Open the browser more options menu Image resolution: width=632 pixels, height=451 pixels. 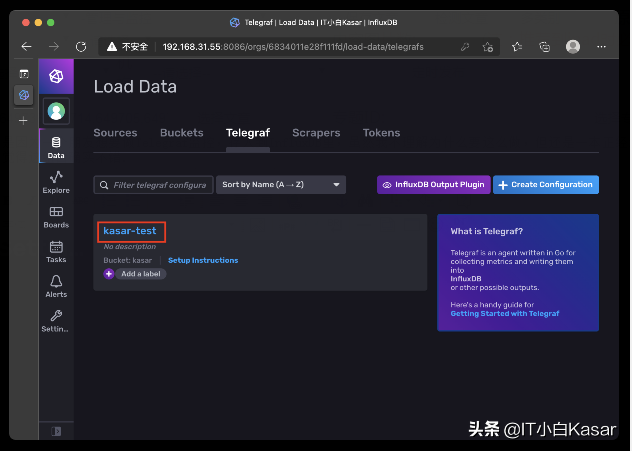tap(601, 47)
